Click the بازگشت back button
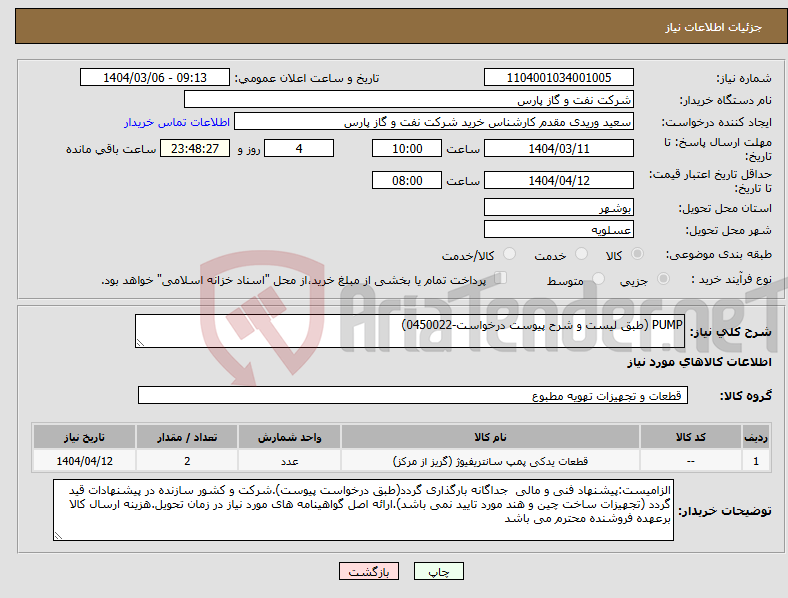Screen dimensions: 788x598 tap(369, 571)
